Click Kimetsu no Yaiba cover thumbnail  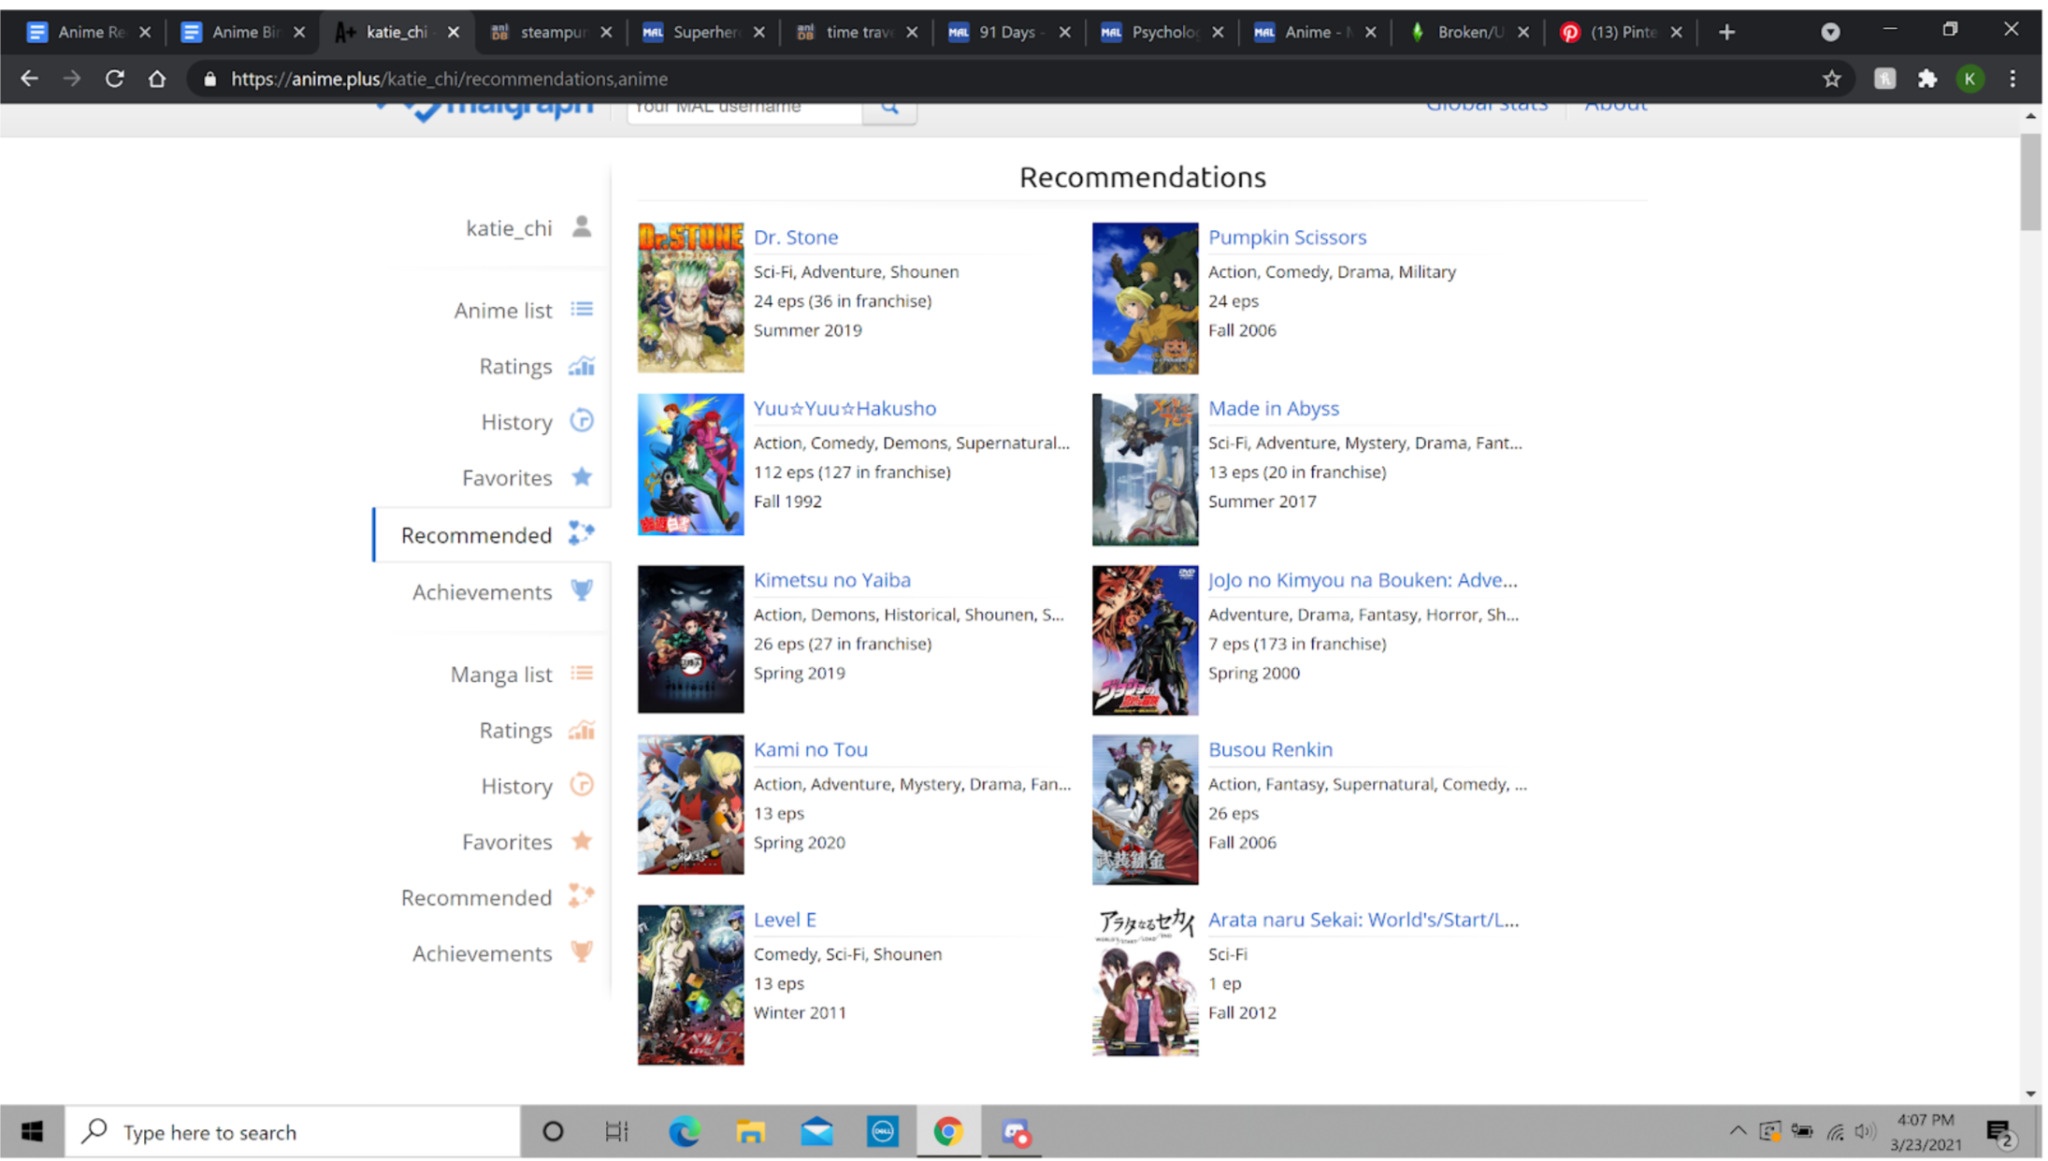(x=690, y=639)
